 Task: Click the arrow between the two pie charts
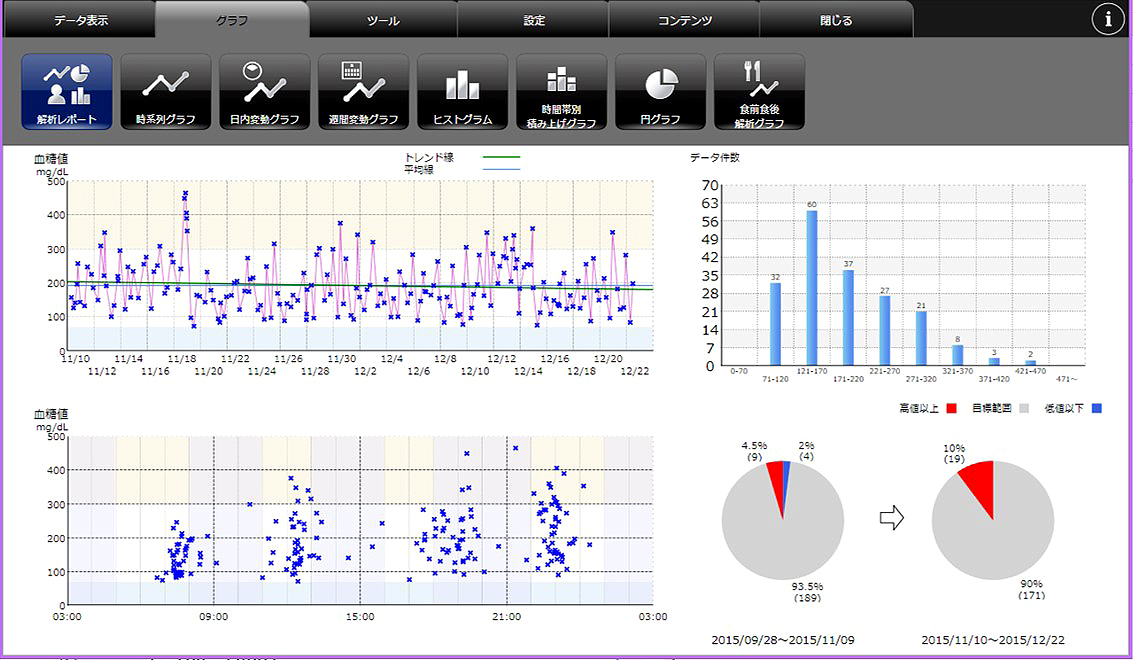pyautogui.click(x=891, y=517)
